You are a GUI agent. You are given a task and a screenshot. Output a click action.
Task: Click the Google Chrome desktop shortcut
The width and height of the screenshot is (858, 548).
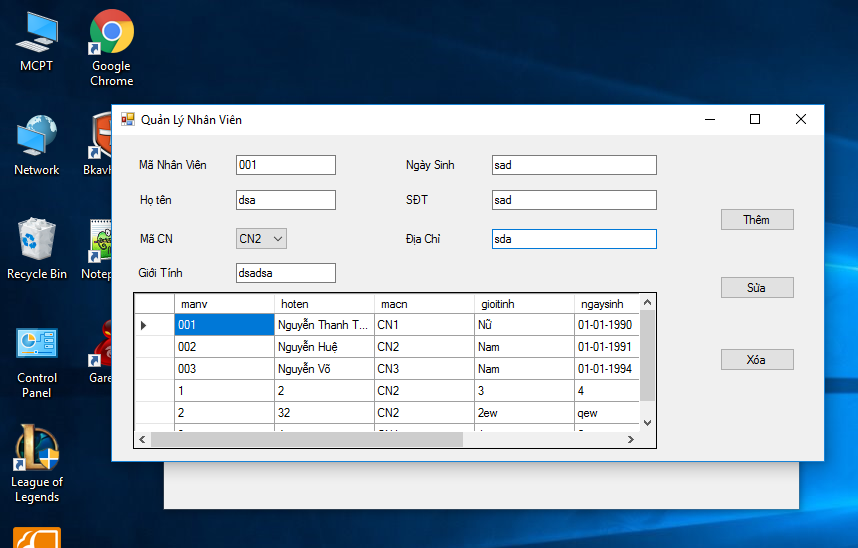tap(111, 40)
